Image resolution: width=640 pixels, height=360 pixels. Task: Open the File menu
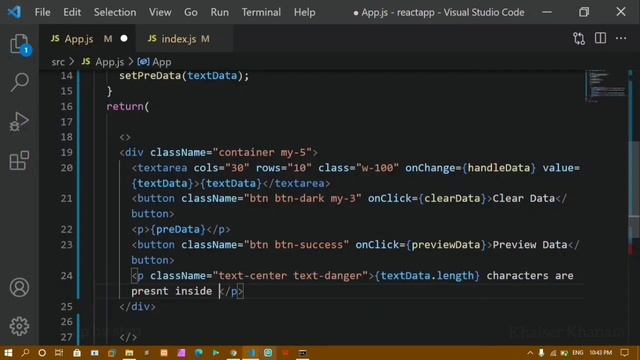[42, 12]
